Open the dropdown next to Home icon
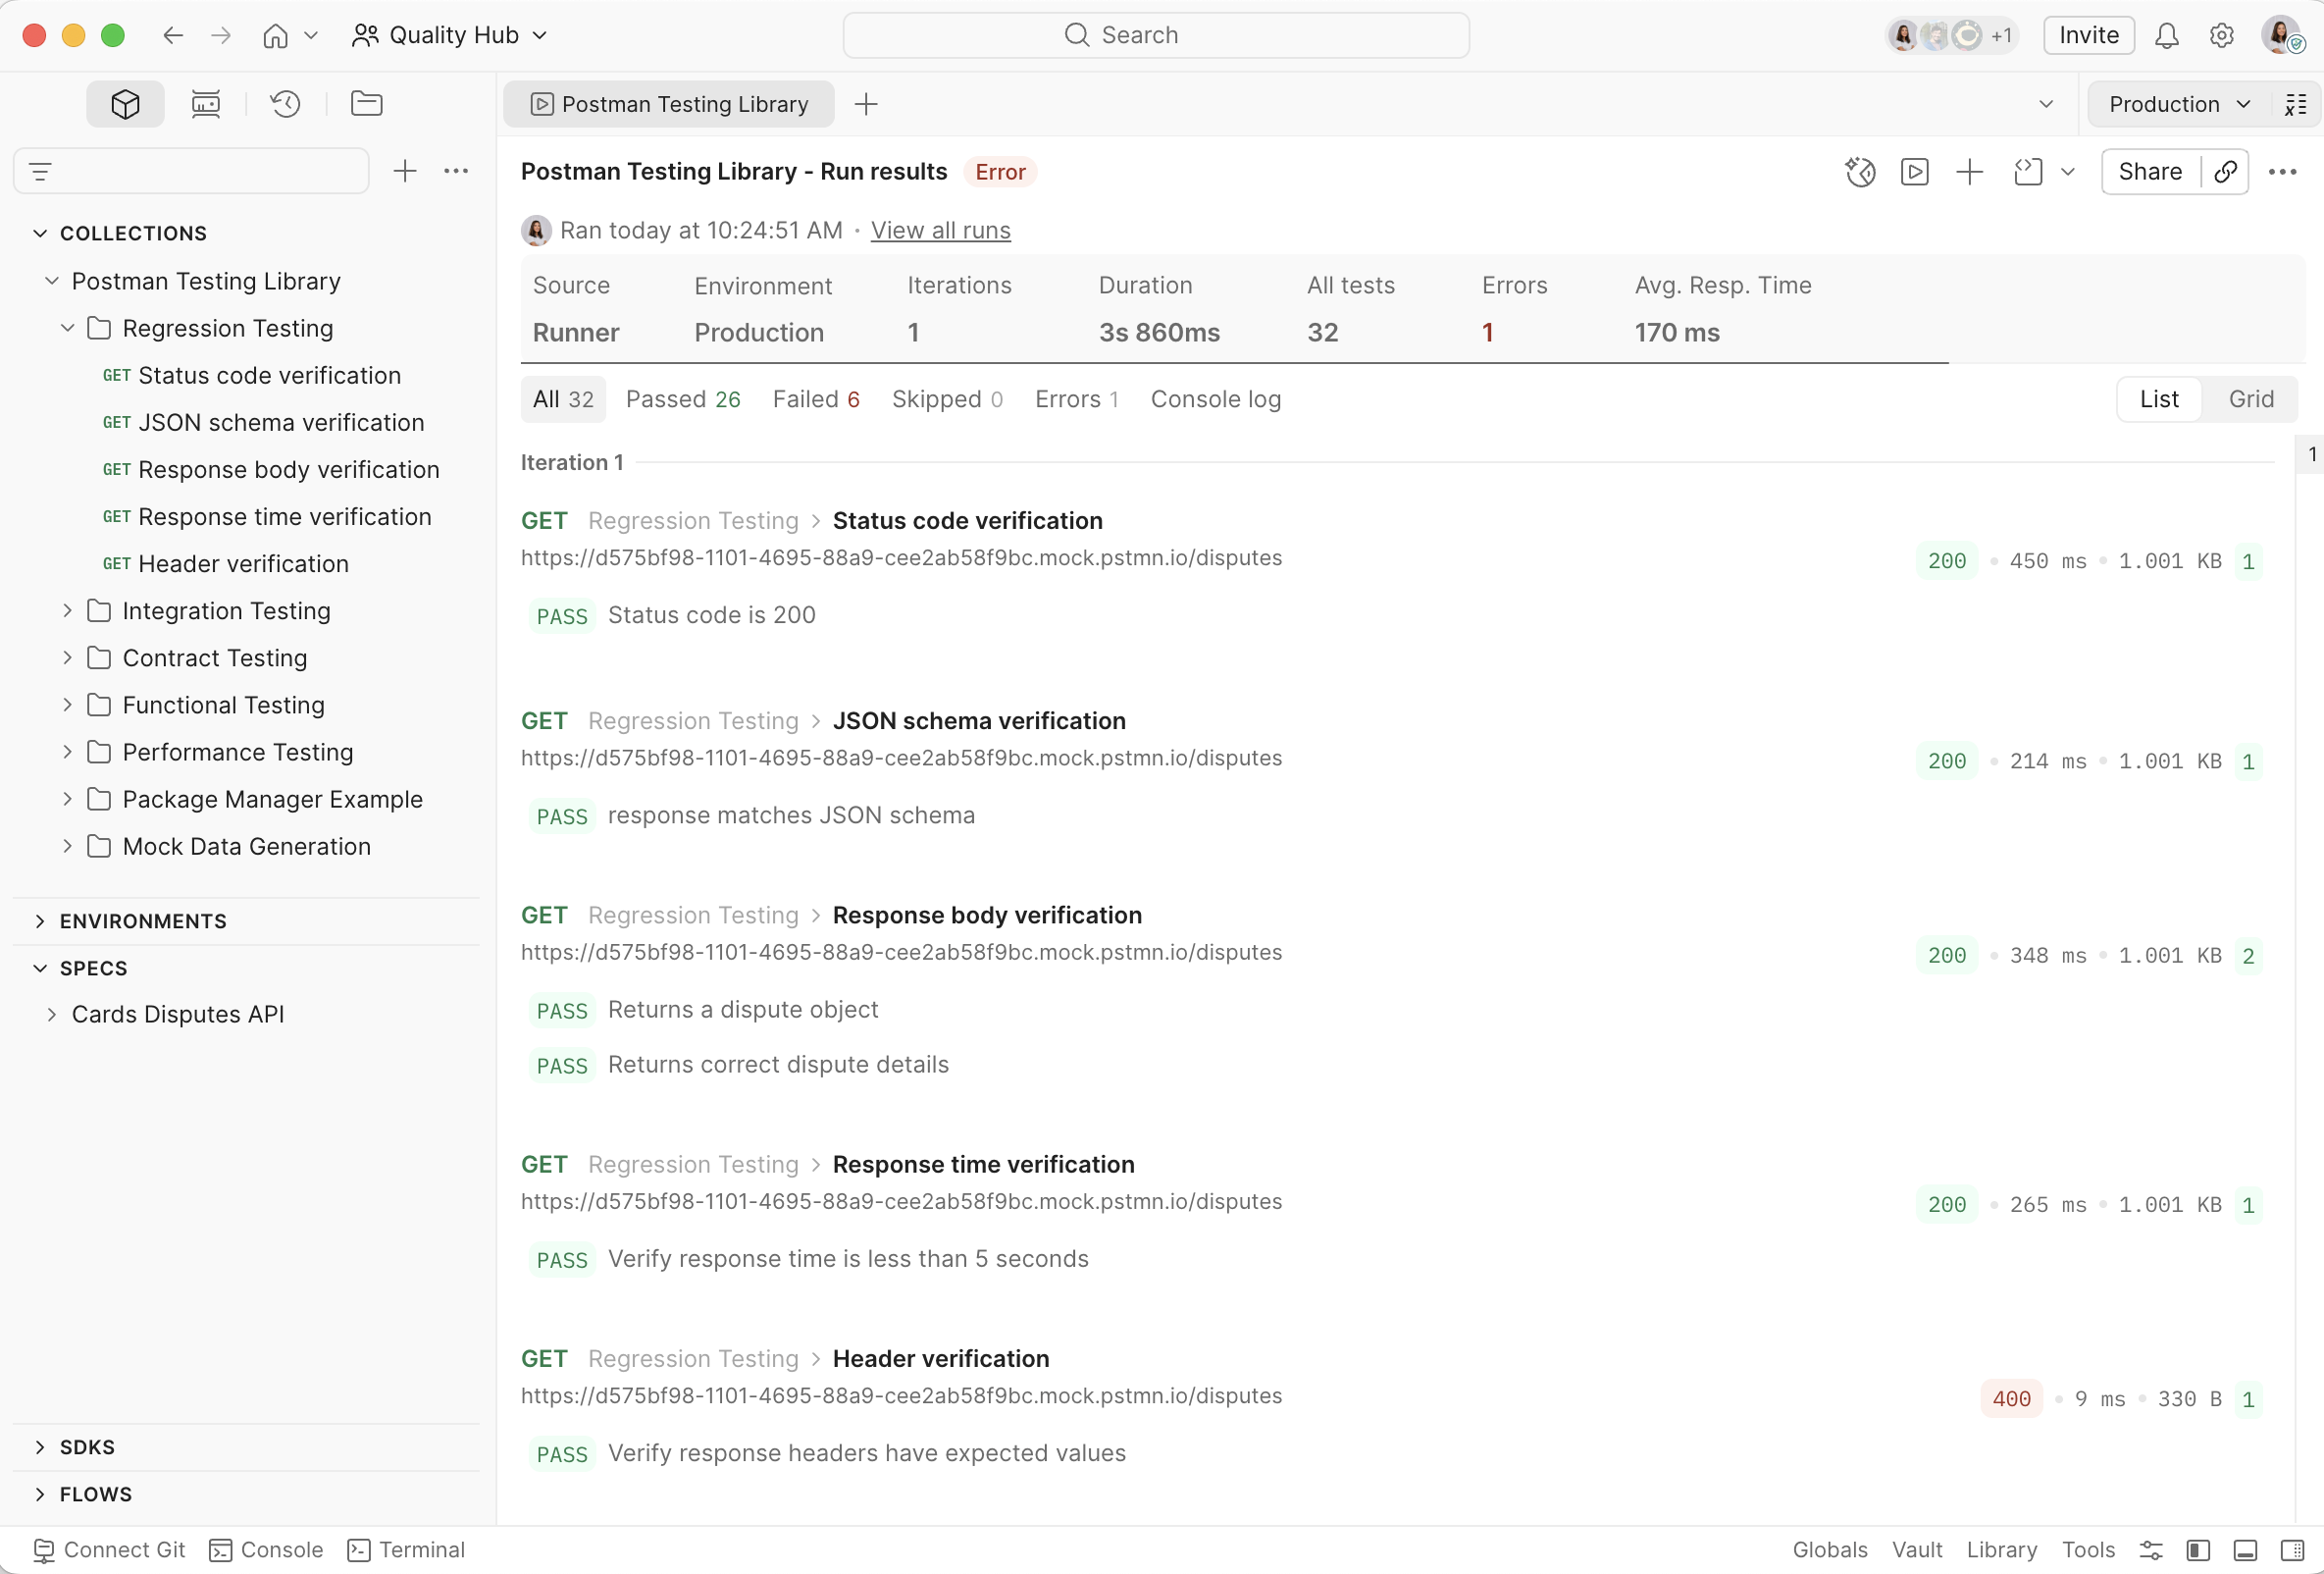The image size is (2324, 1574). pyautogui.click(x=311, y=36)
